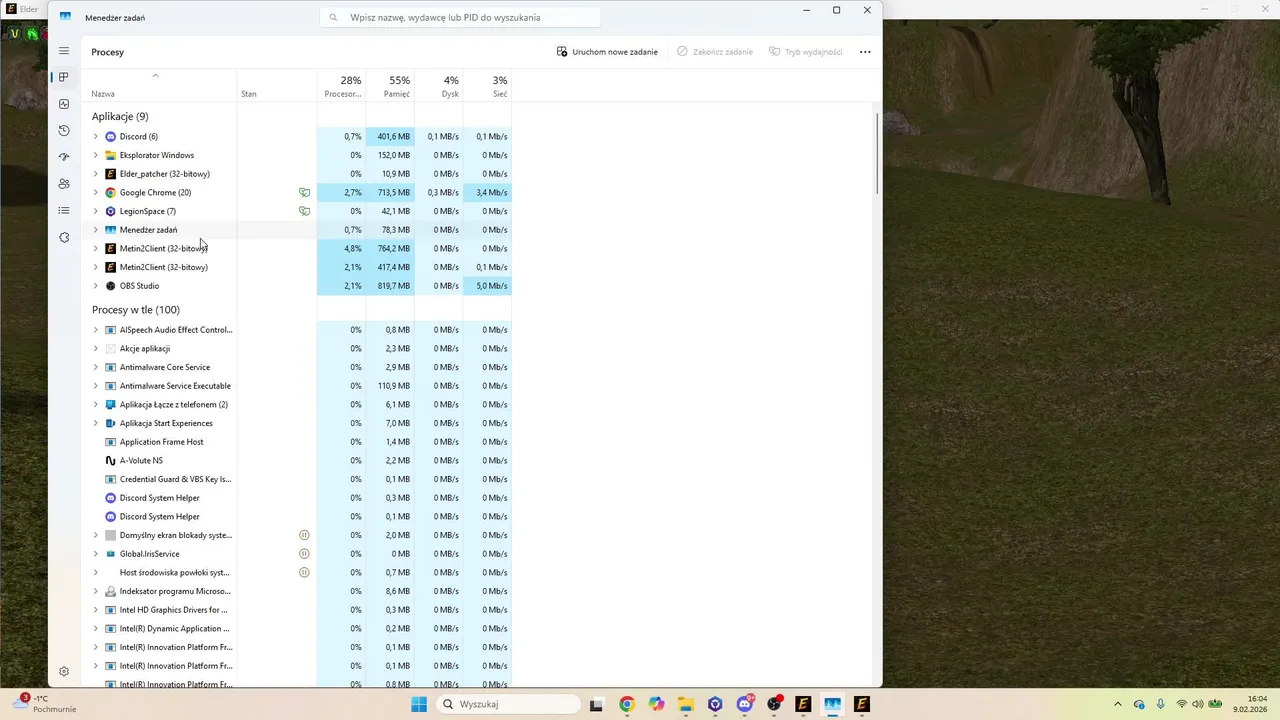Viewport: 1280px width, 720px height.
Task: Open the Details list page in sidebar
Action: tap(64, 210)
